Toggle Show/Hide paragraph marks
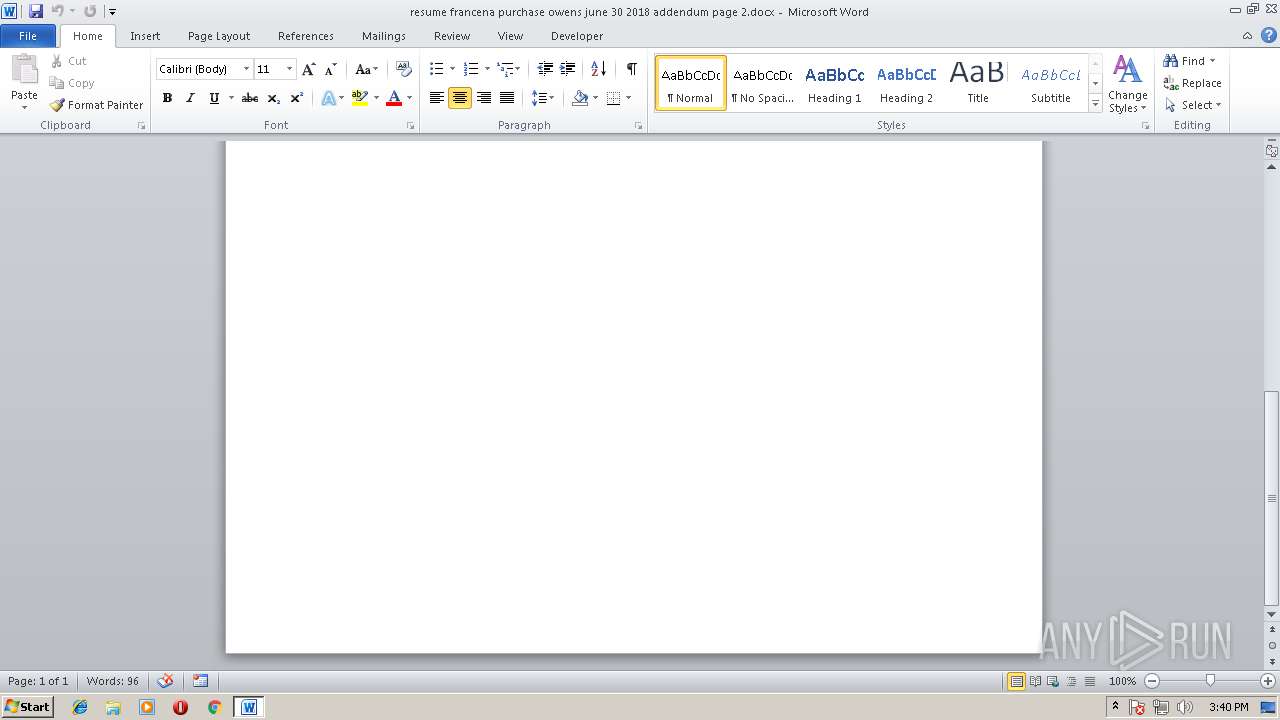The width and height of the screenshot is (1280, 720). (x=631, y=69)
